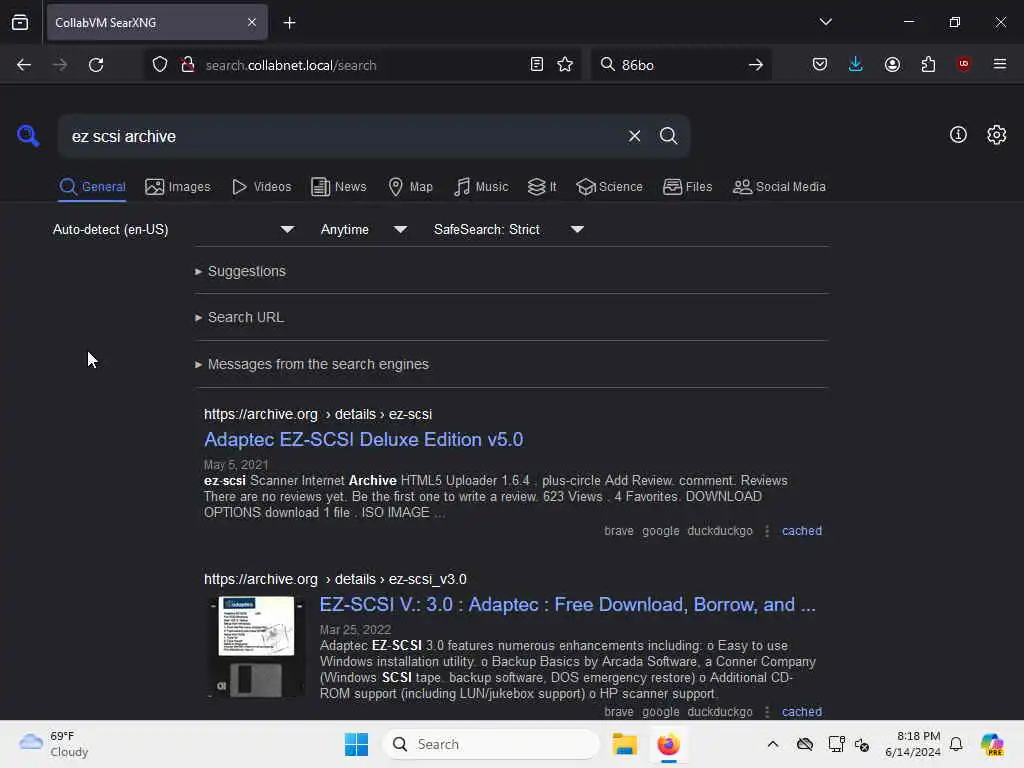Screen dimensions: 1024x768
Task: Go back to the previous page
Action: point(24,65)
